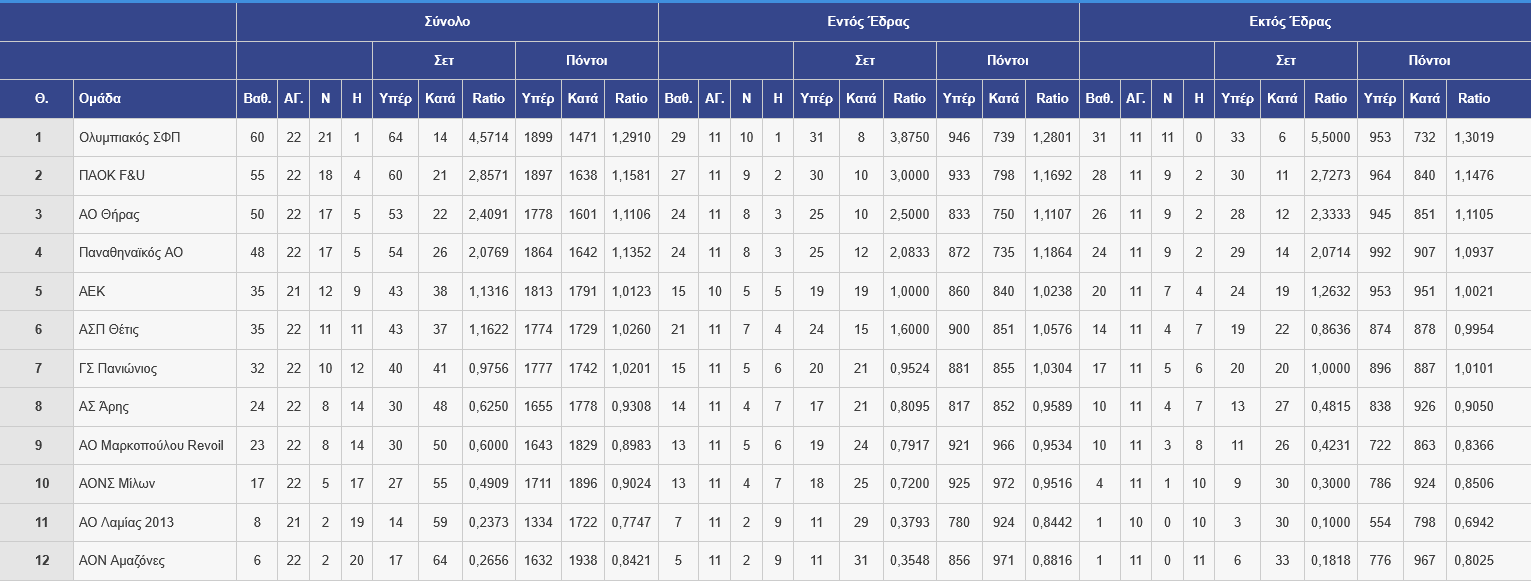The height and width of the screenshot is (581, 1531).
Task: Click the Ομάδα column header
Action: click(x=100, y=99)
